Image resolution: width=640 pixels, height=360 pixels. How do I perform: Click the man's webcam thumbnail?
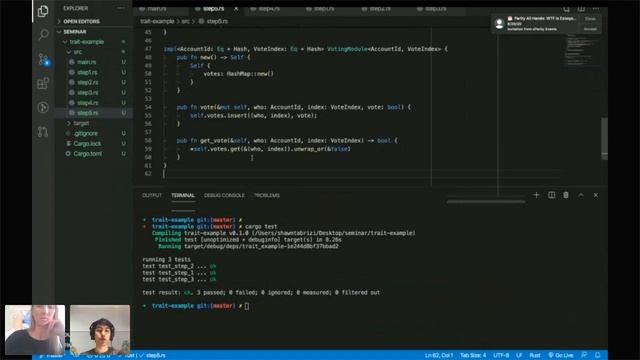click(x=100, y=330)
